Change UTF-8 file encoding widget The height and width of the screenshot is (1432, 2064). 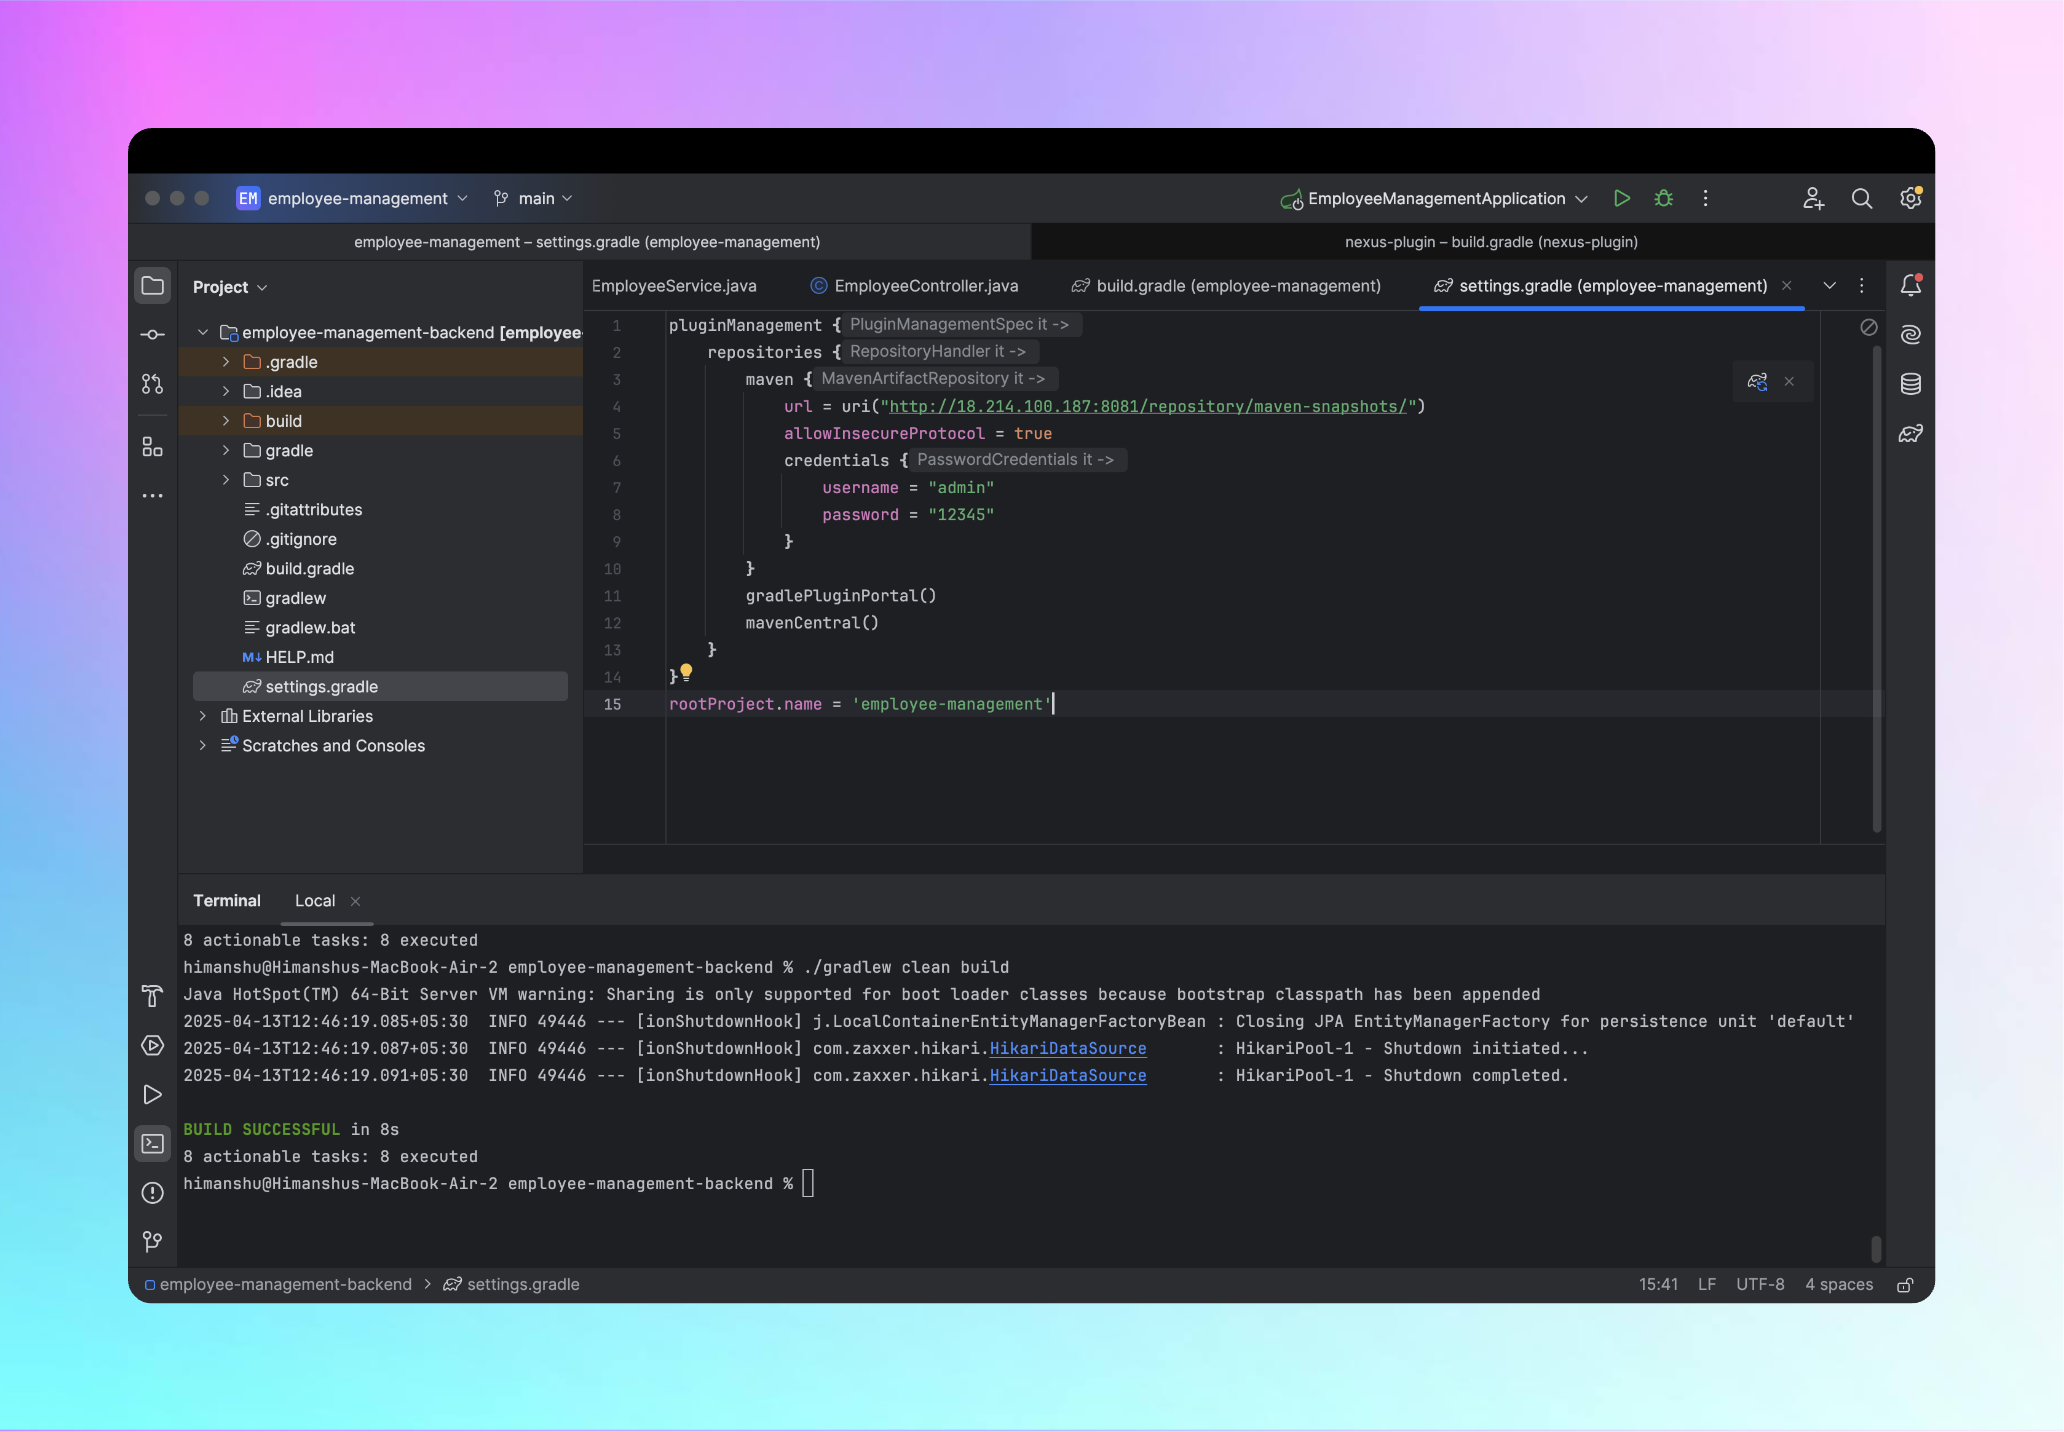pyautogui.click(x=1760, y=1285)
